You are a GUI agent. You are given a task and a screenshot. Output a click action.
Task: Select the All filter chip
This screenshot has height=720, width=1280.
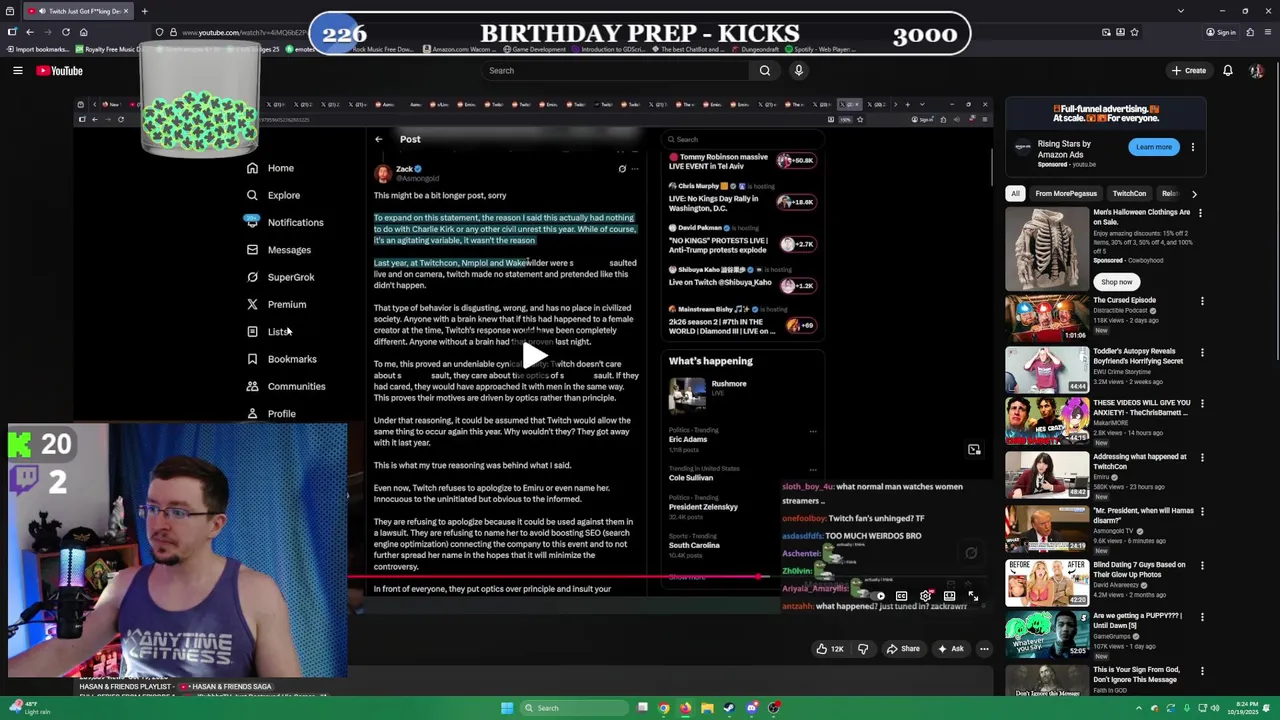tap(1015, 194)
